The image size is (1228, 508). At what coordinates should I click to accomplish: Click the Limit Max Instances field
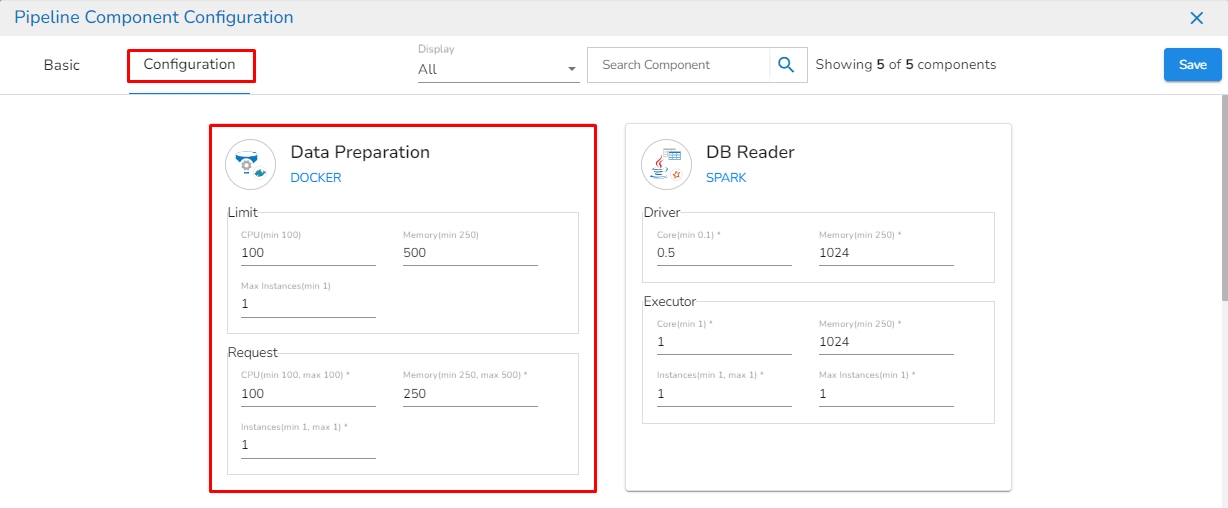click(308, 304)
